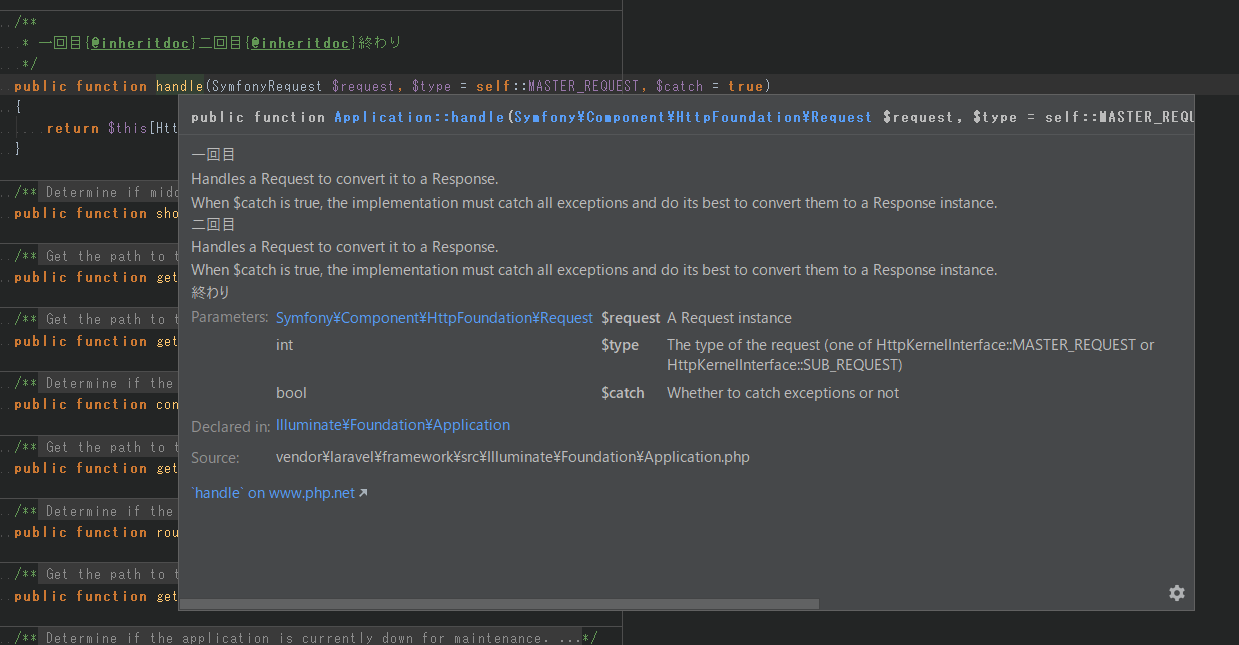Click the "public function sho" line
This screenshot has height=645, width=1239.
pyautogui.click(x=95, y=213)
